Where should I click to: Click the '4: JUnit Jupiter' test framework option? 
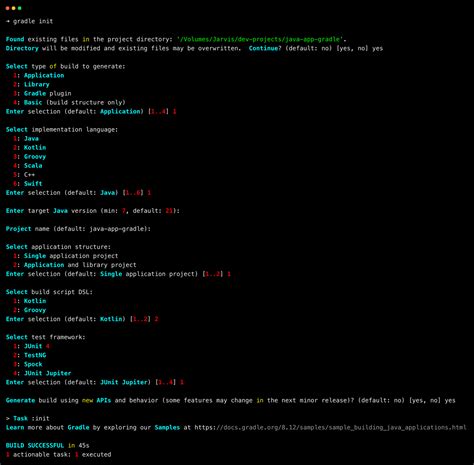(42, 373)
